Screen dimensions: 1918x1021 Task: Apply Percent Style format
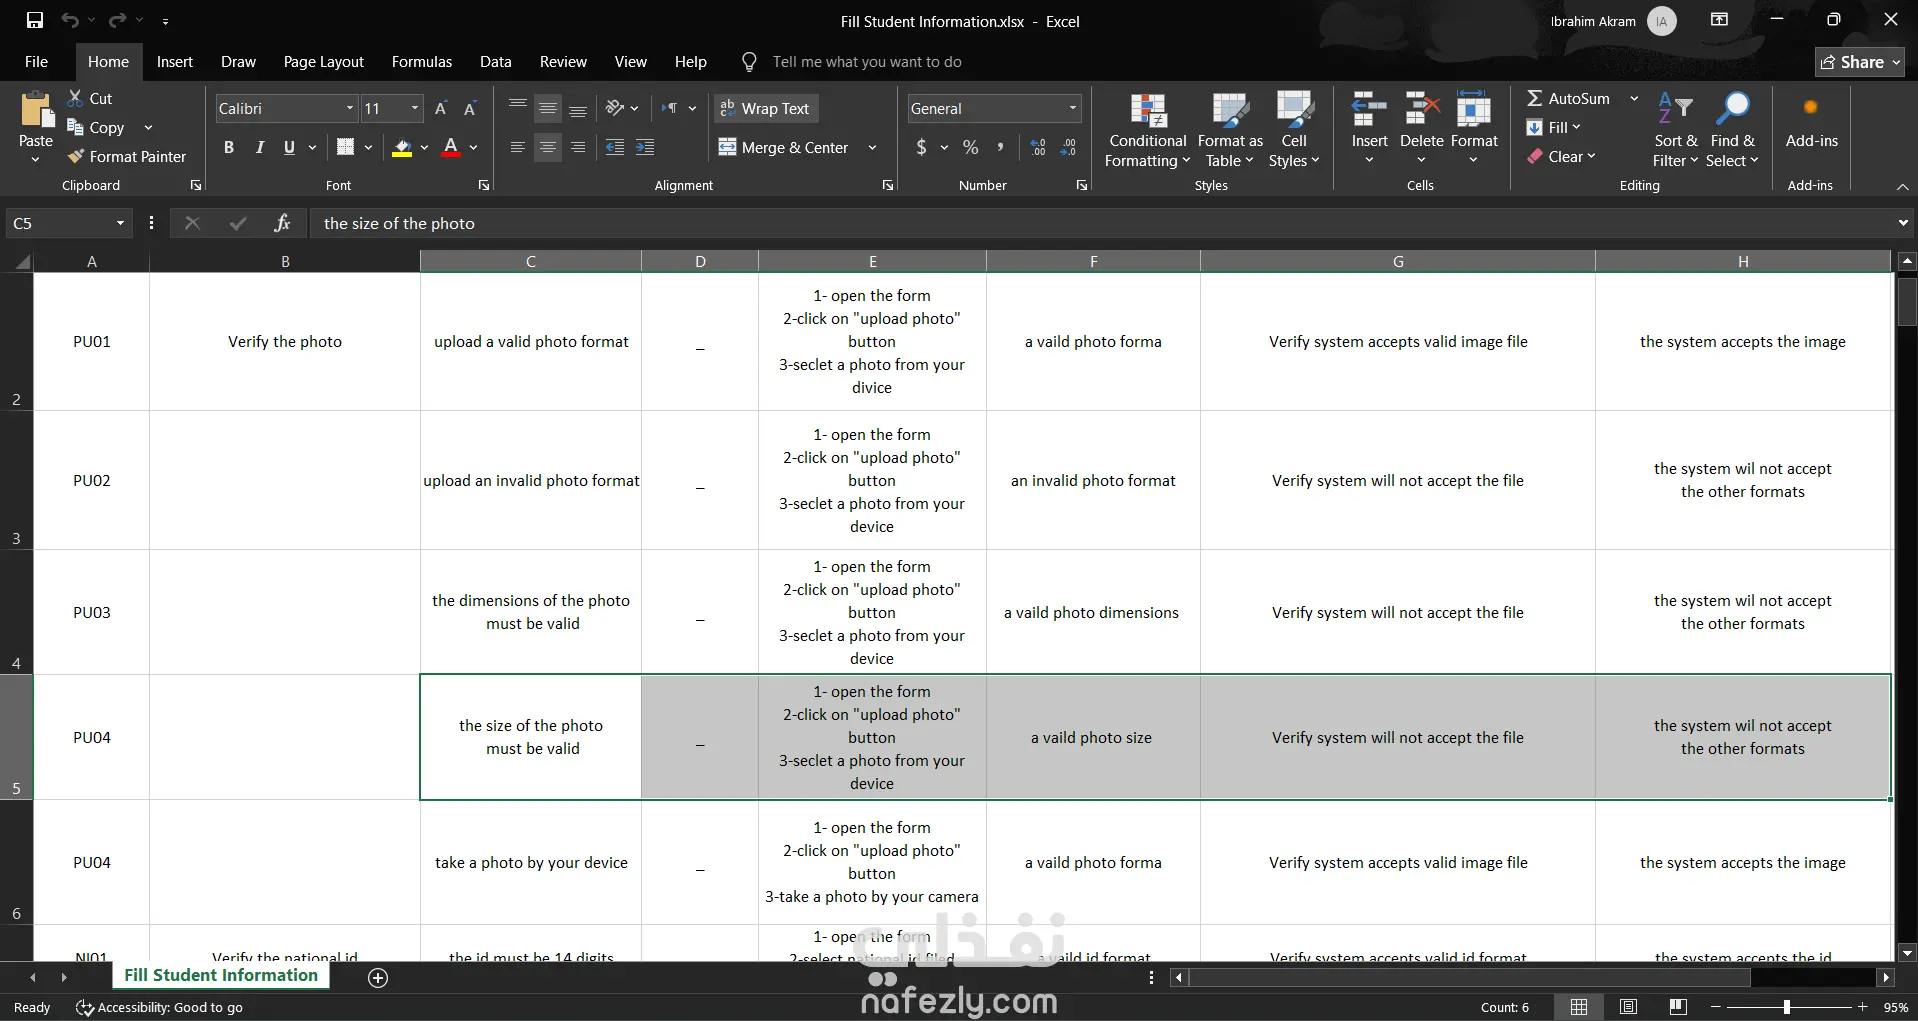(970, 147)
